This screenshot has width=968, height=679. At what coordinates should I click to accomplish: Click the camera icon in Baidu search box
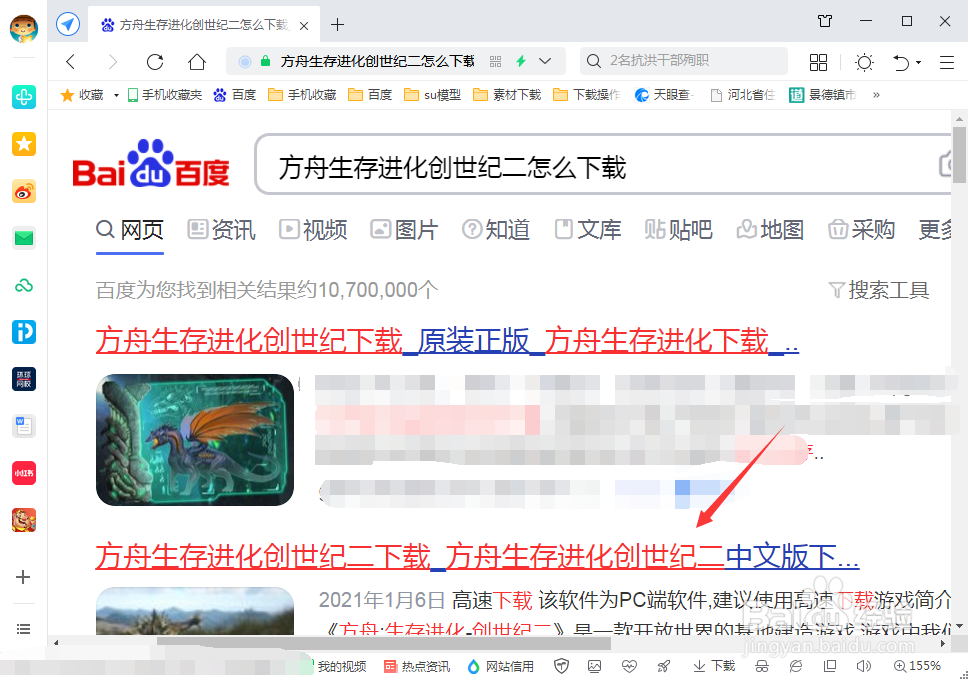point(945,165)
